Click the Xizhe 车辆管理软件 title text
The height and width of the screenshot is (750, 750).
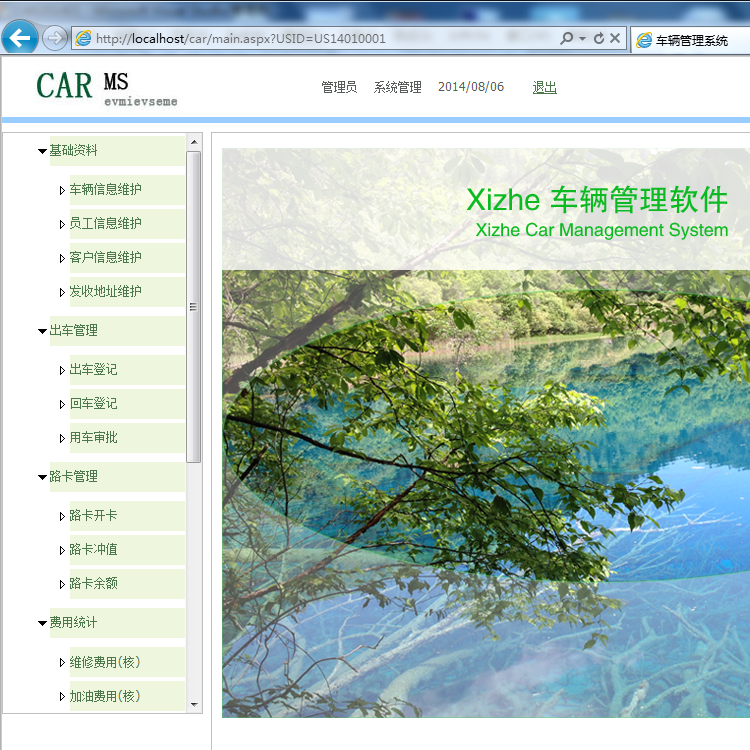pyautogui.click(x=597, y=199)
